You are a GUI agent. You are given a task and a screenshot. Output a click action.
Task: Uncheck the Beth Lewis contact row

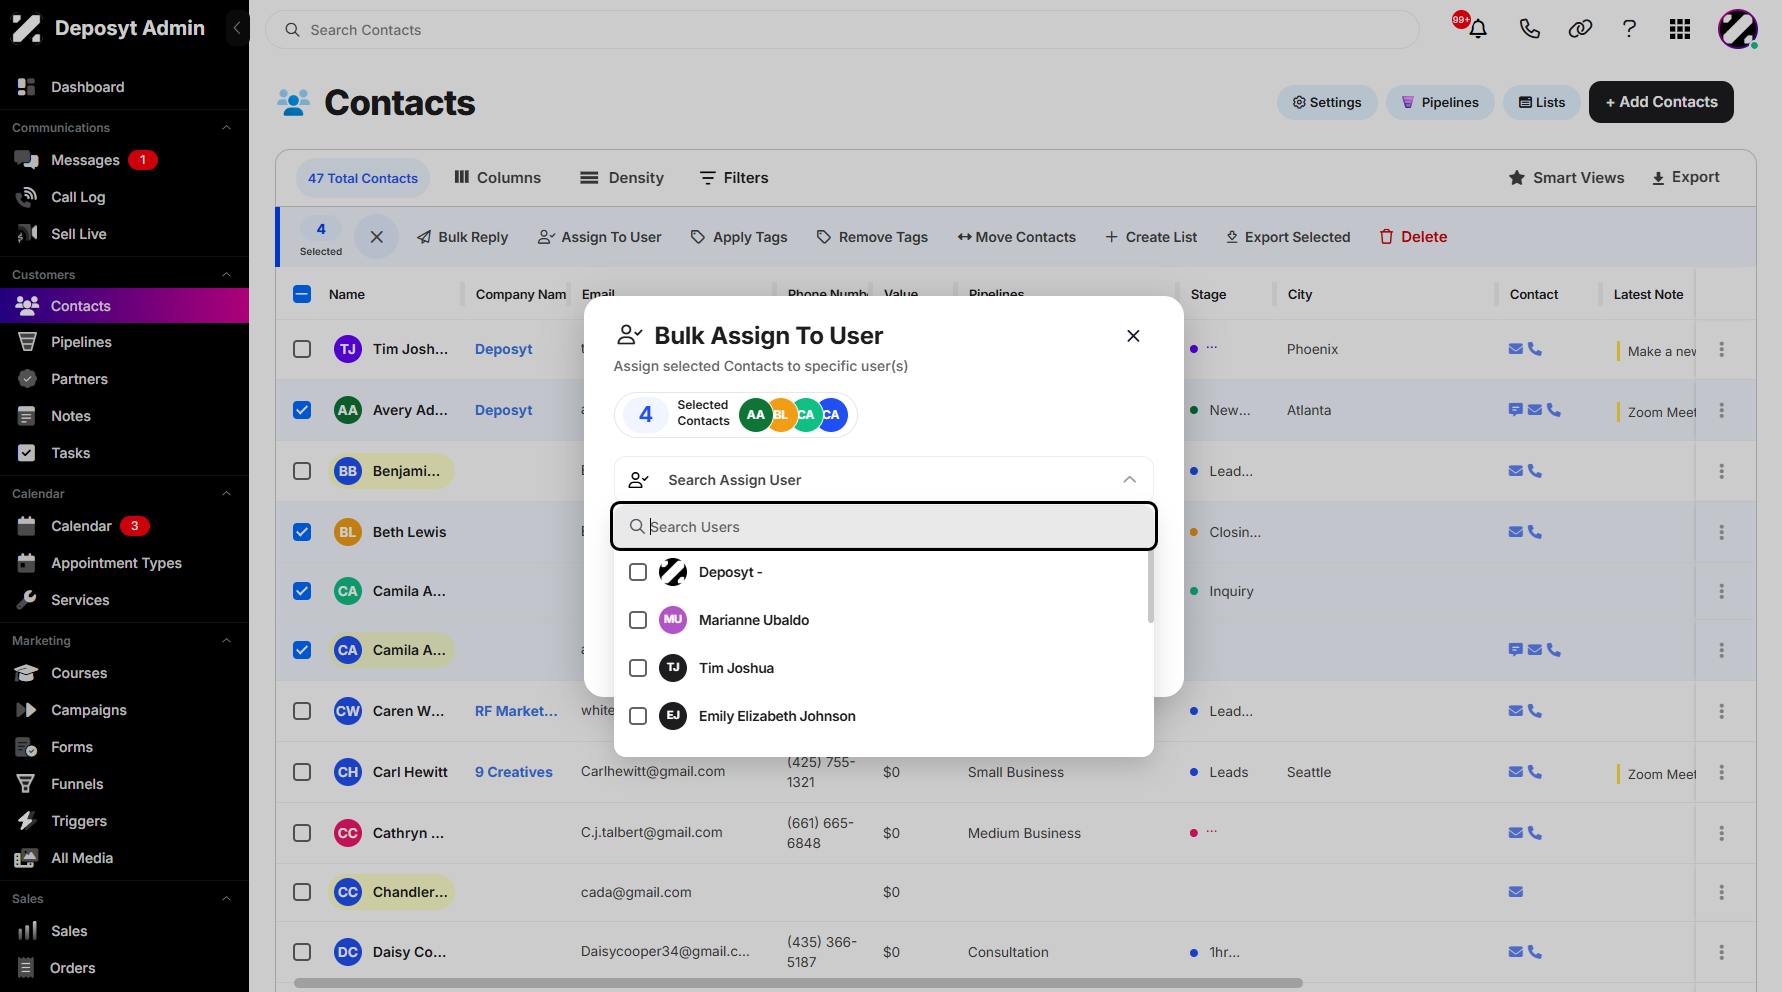tap(302, 532)
